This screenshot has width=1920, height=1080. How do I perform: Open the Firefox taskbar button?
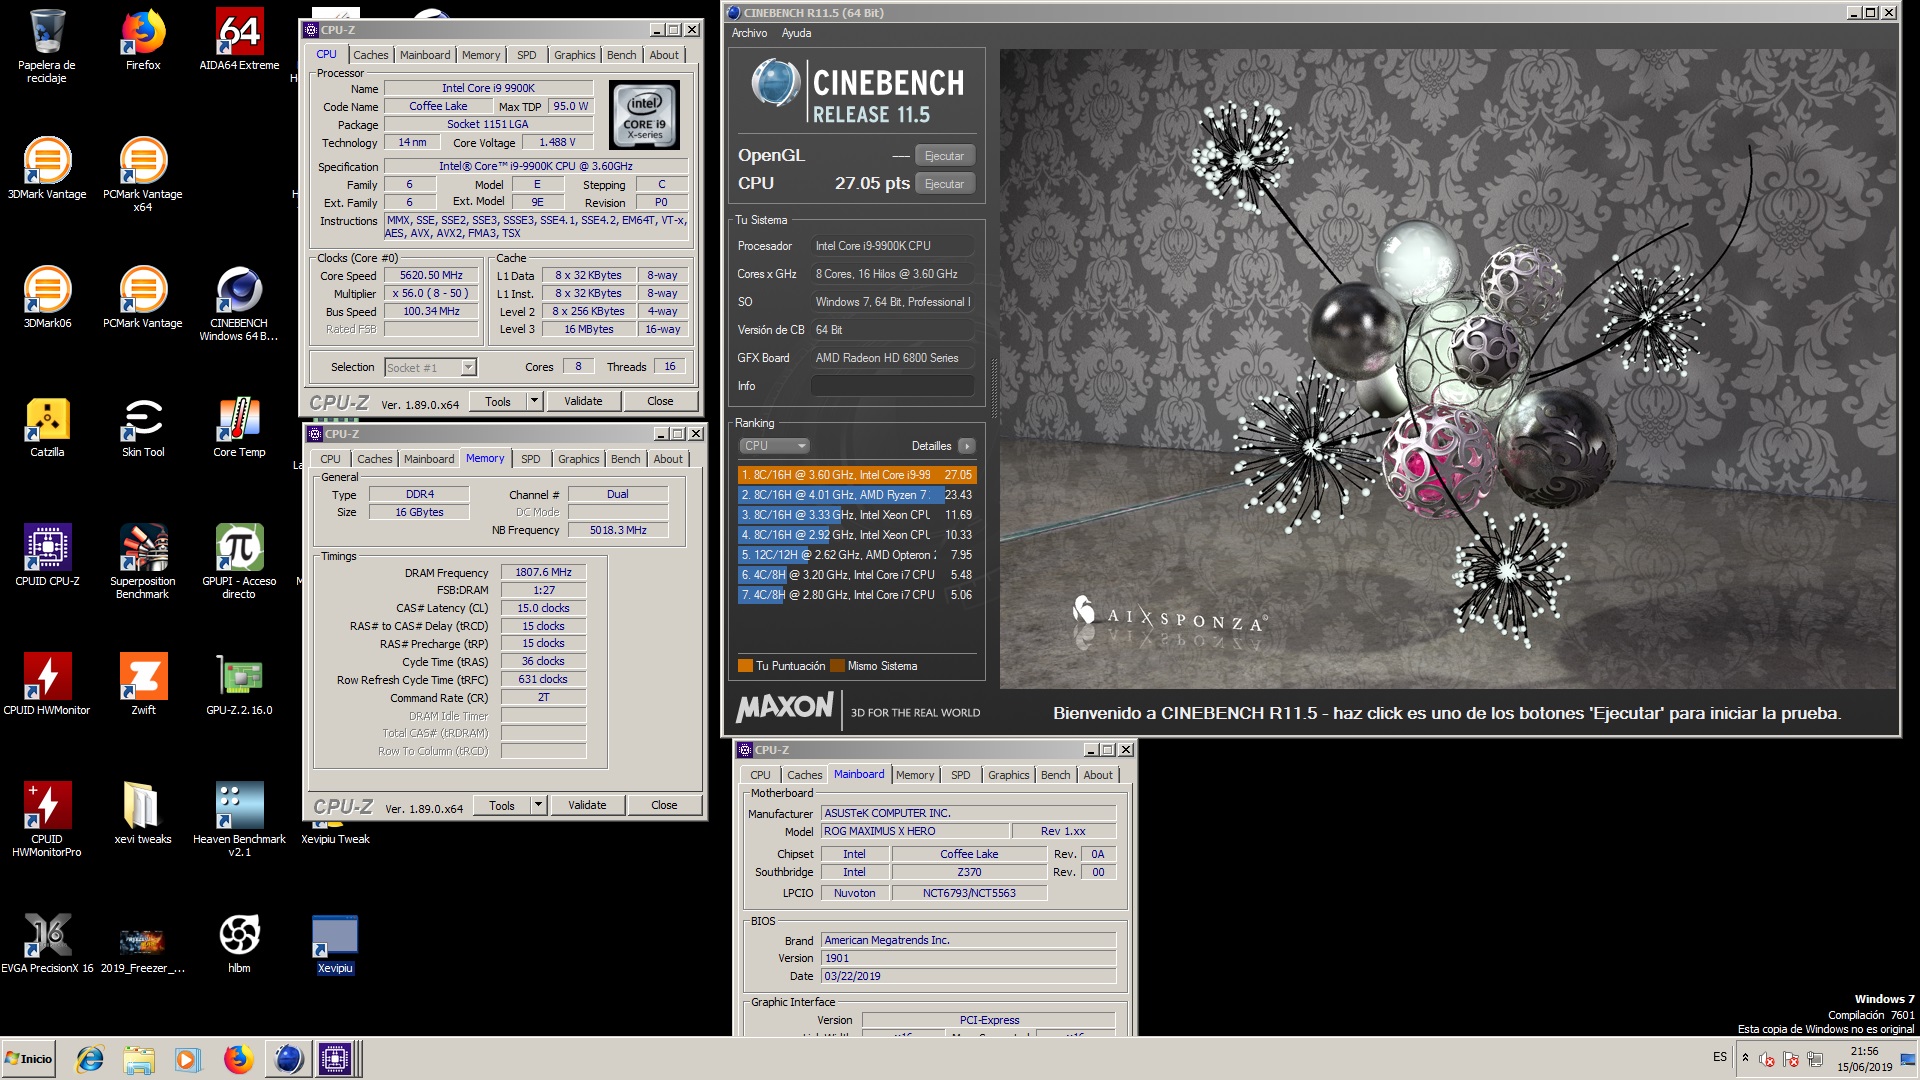click(x=237, y=1059)
